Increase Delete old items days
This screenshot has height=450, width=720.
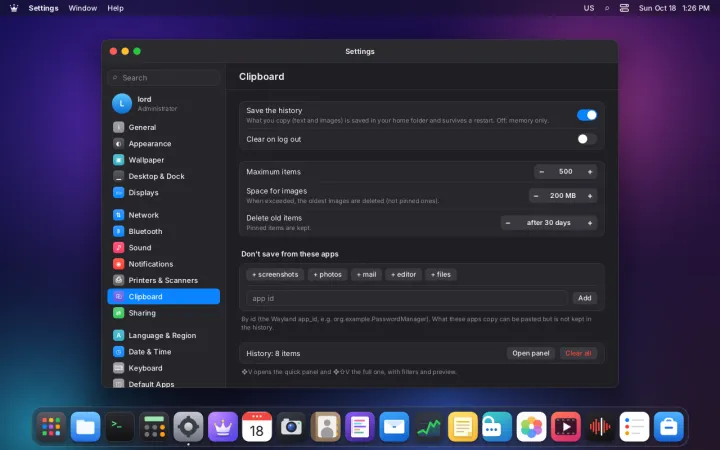[x=590, y=223]
